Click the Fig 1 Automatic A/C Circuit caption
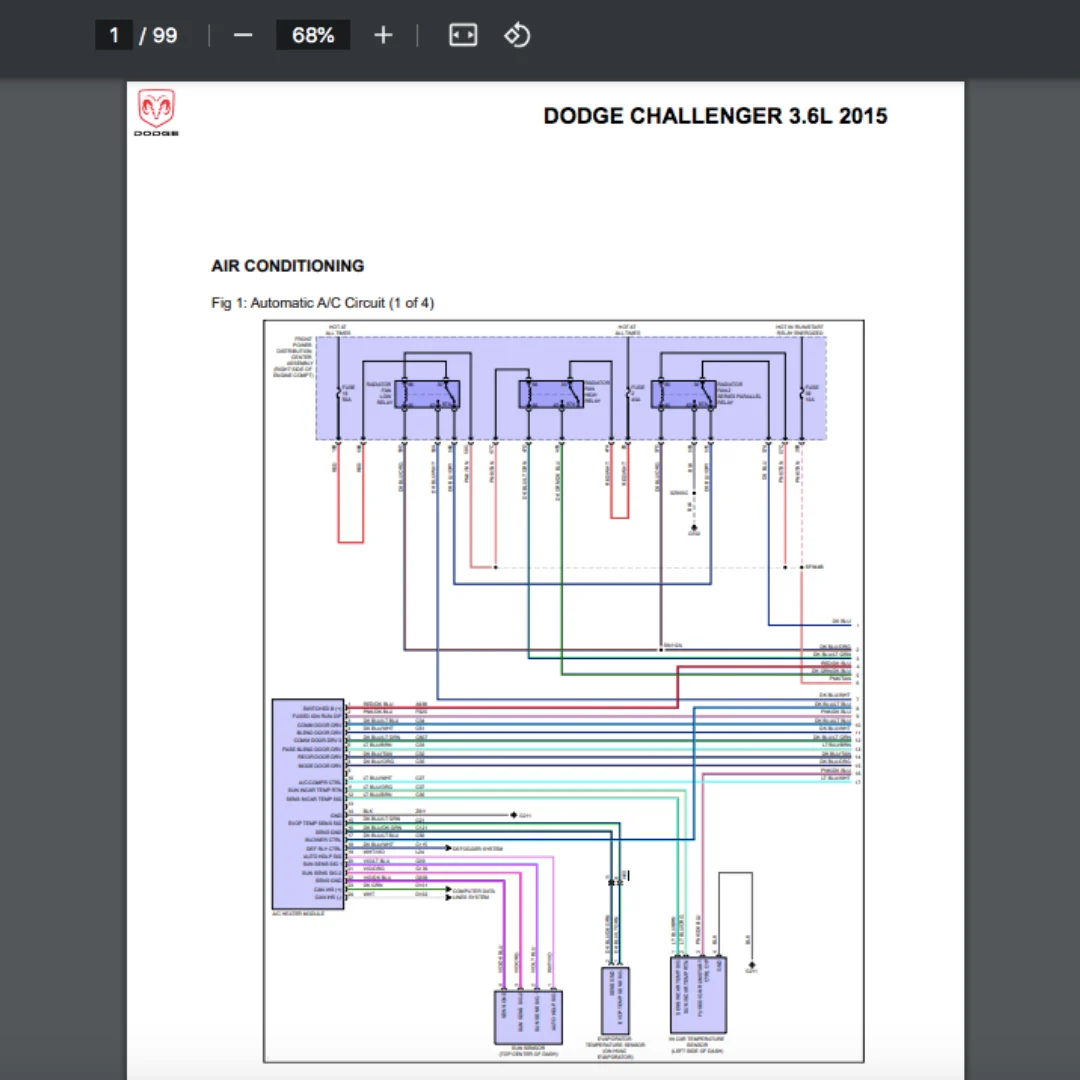1080x1080 pixels. coord(322,303)
